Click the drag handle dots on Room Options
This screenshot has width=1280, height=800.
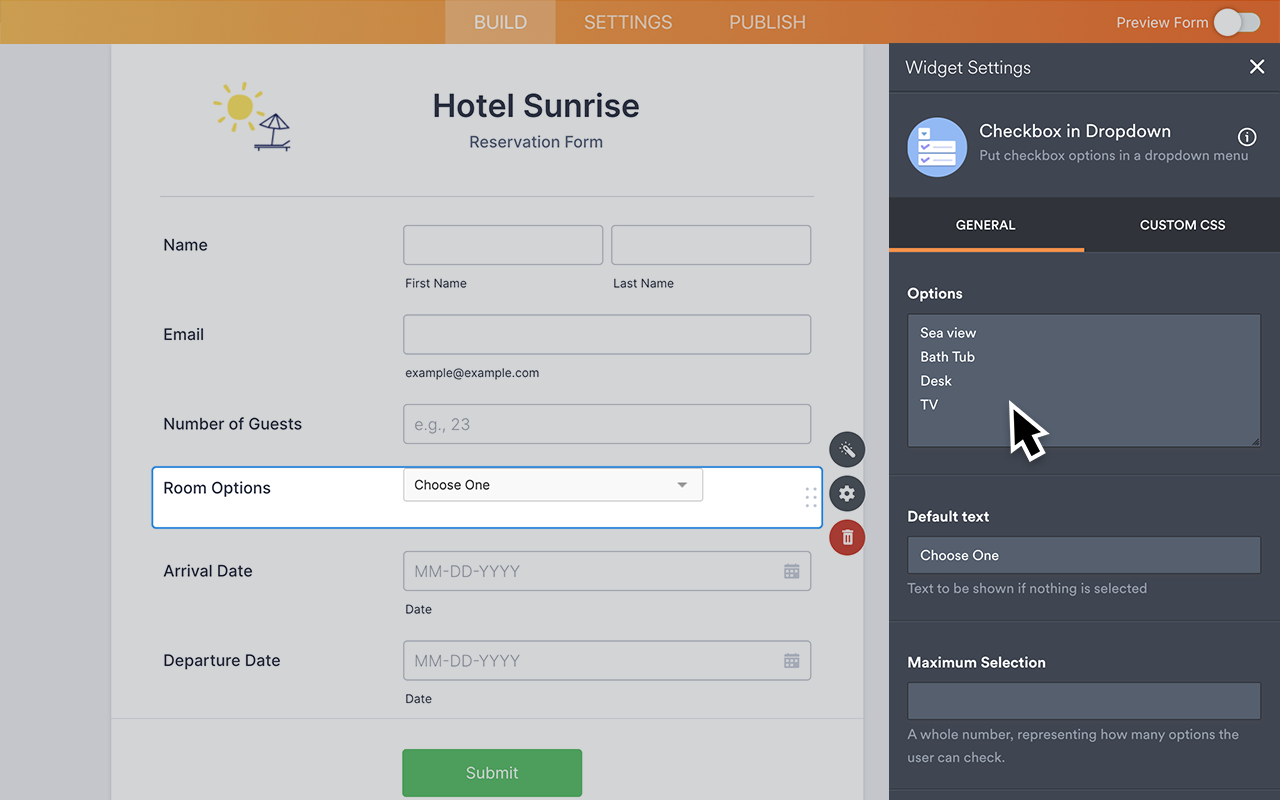(x=810, y=497)
